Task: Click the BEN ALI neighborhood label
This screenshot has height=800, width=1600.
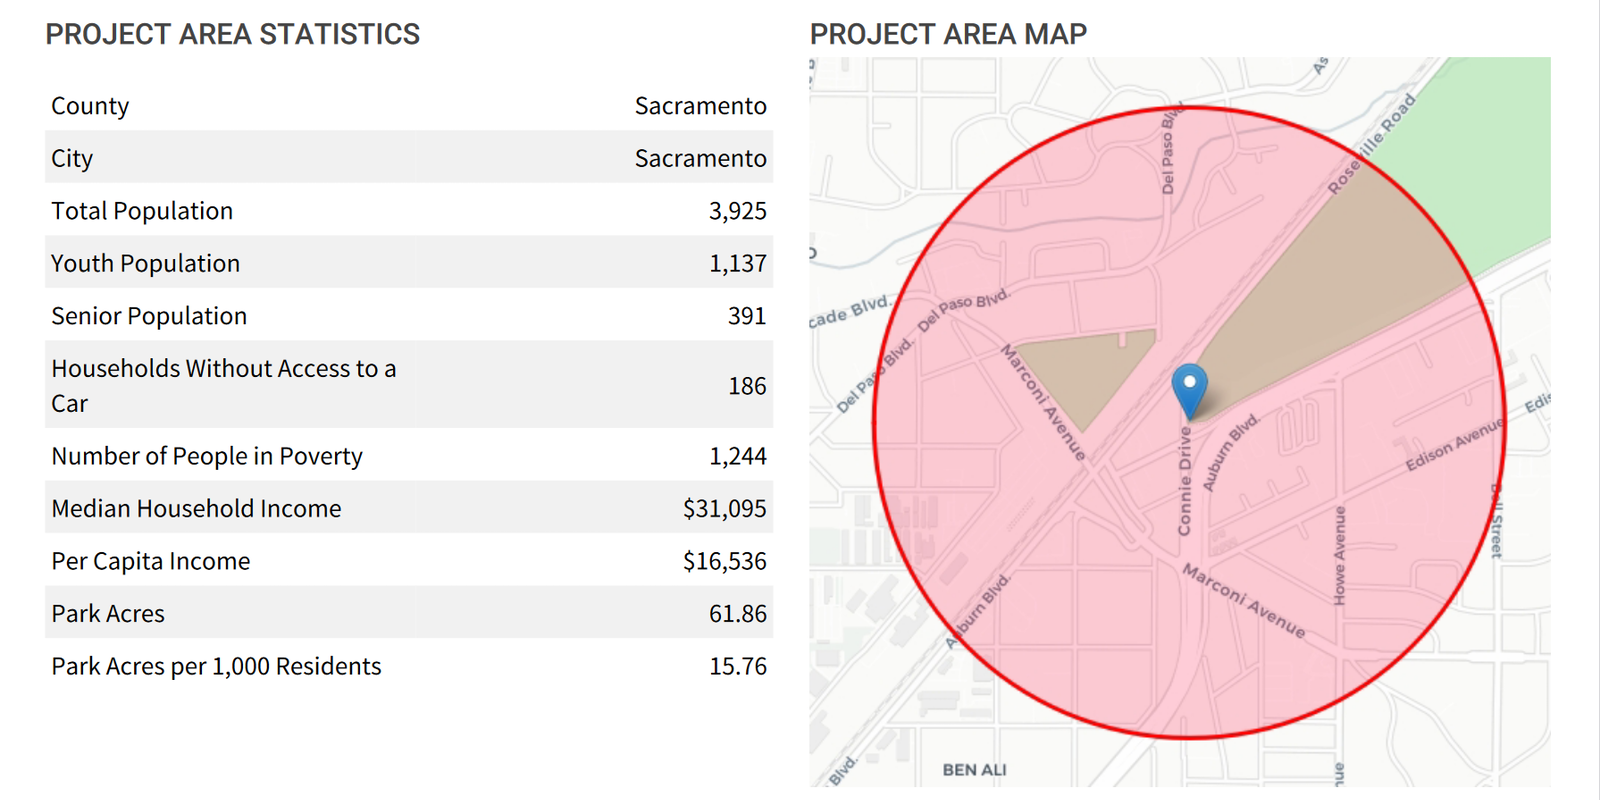Action: point(974,769)
